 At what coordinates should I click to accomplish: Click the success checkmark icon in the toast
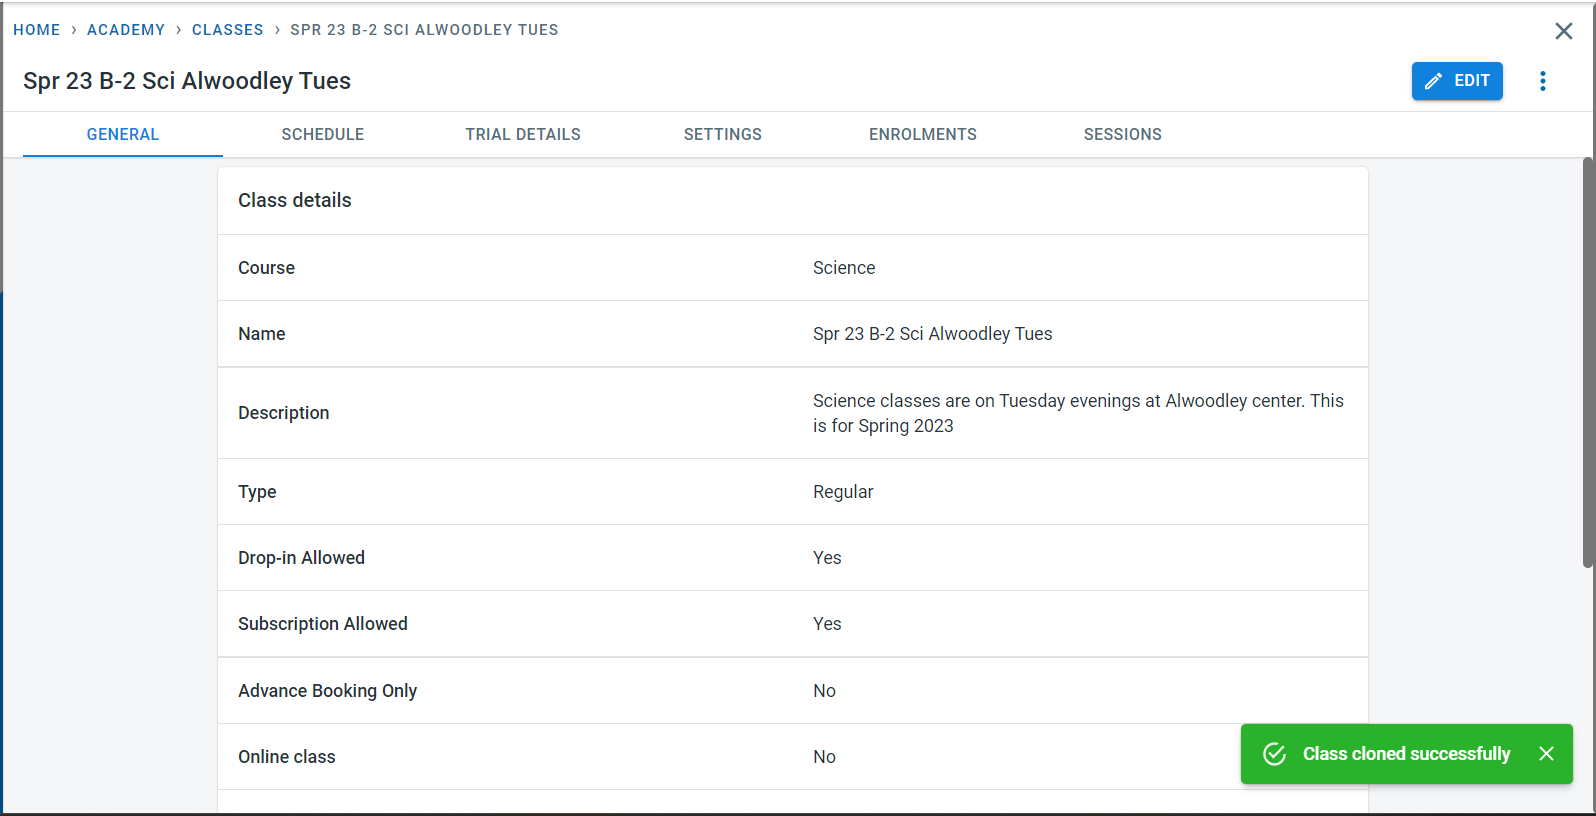point(1274,754)
